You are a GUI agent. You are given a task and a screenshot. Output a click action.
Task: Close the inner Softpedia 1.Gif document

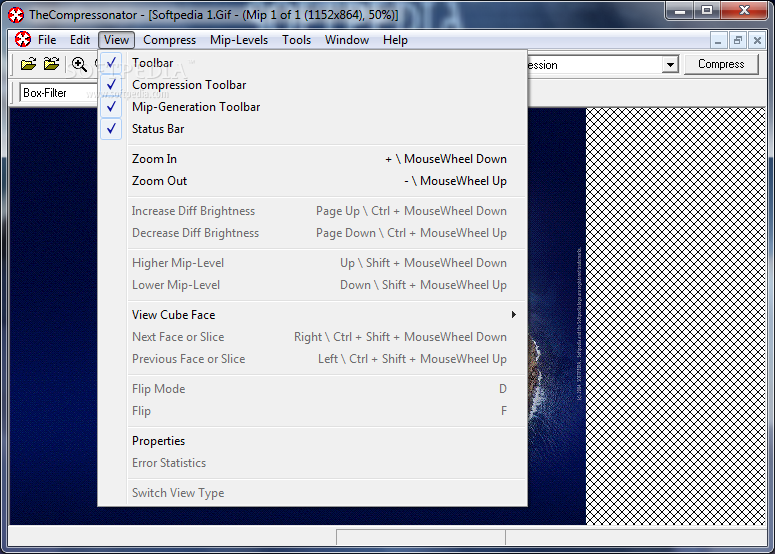click(757, 41)
